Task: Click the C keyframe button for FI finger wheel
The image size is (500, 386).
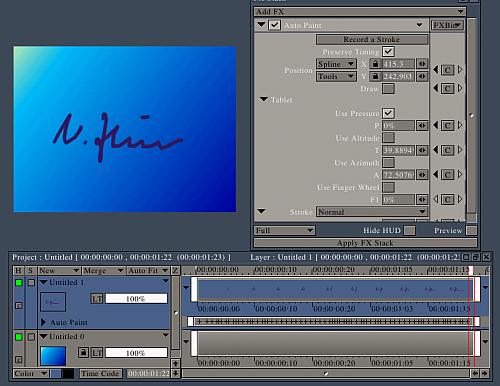Action: [448, 199]
